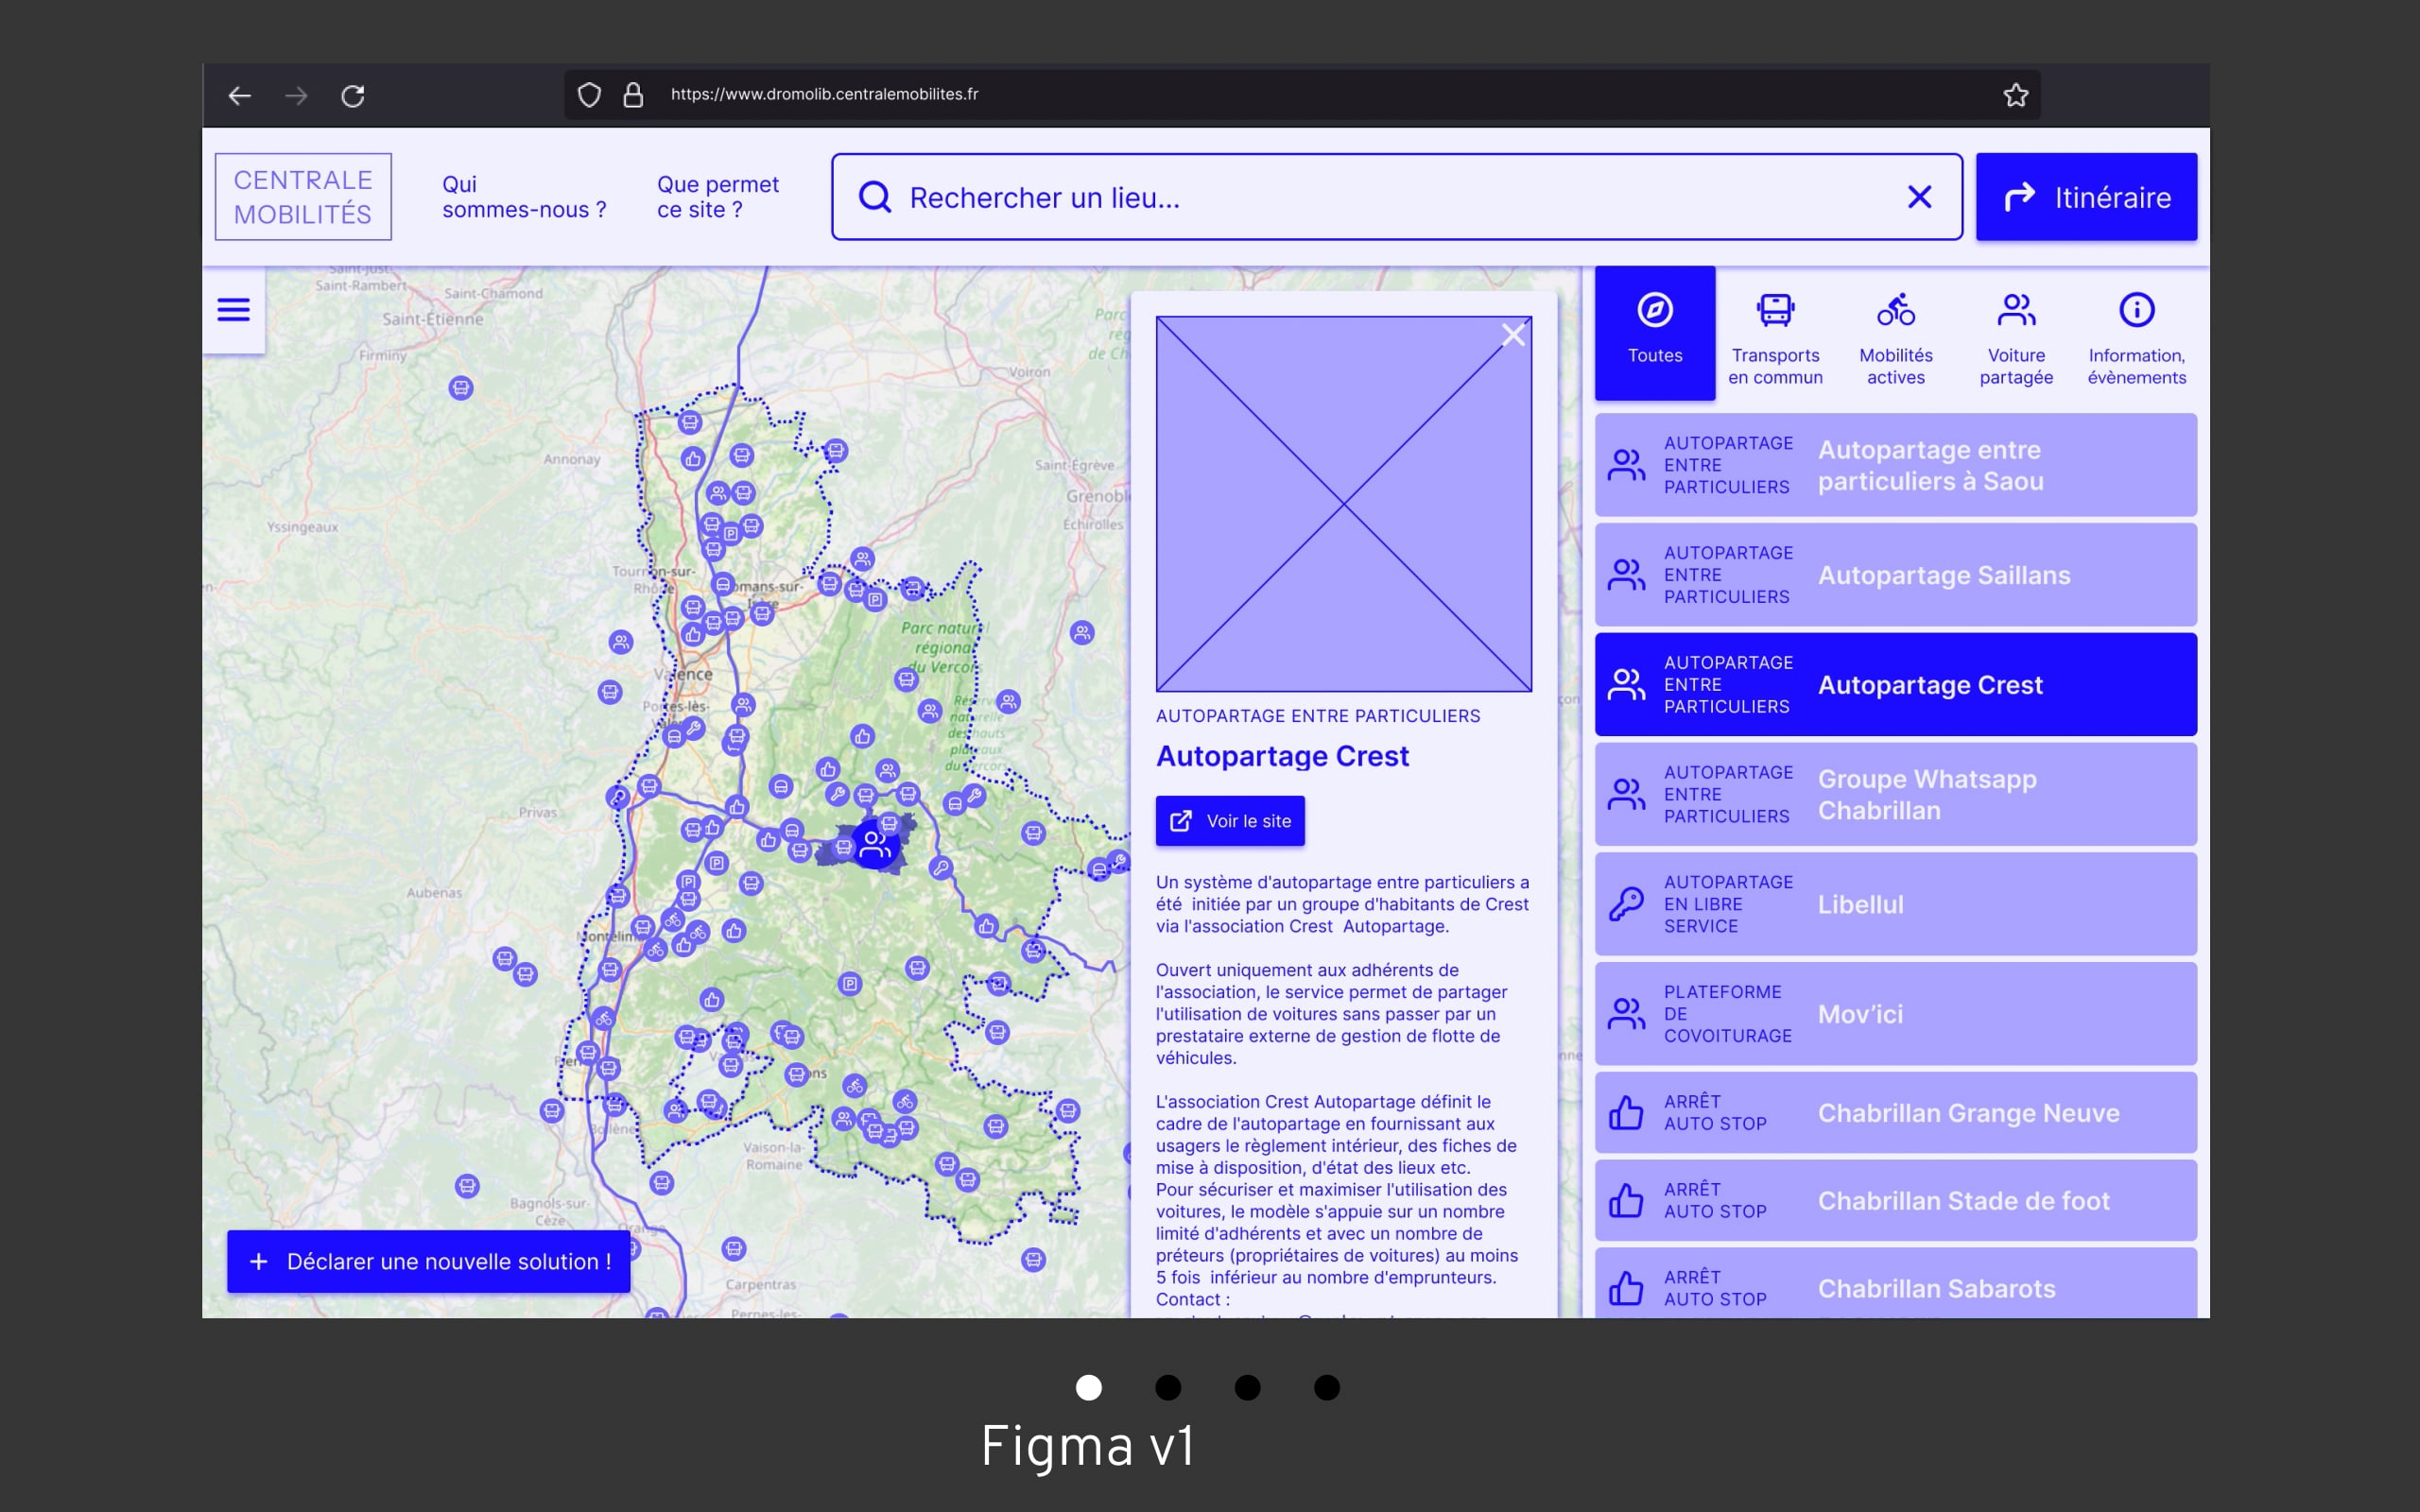Switch to the Transports en commun tab
The width and height of the screenshot is (2420, 1512).
point(1775,335)
